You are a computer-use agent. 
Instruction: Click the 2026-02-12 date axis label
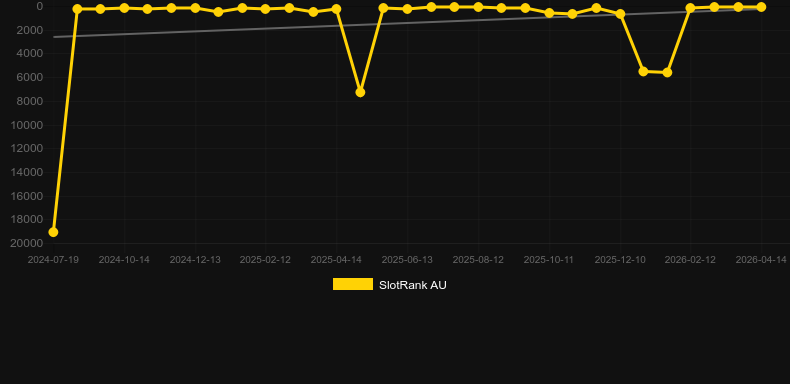point(690,260)
